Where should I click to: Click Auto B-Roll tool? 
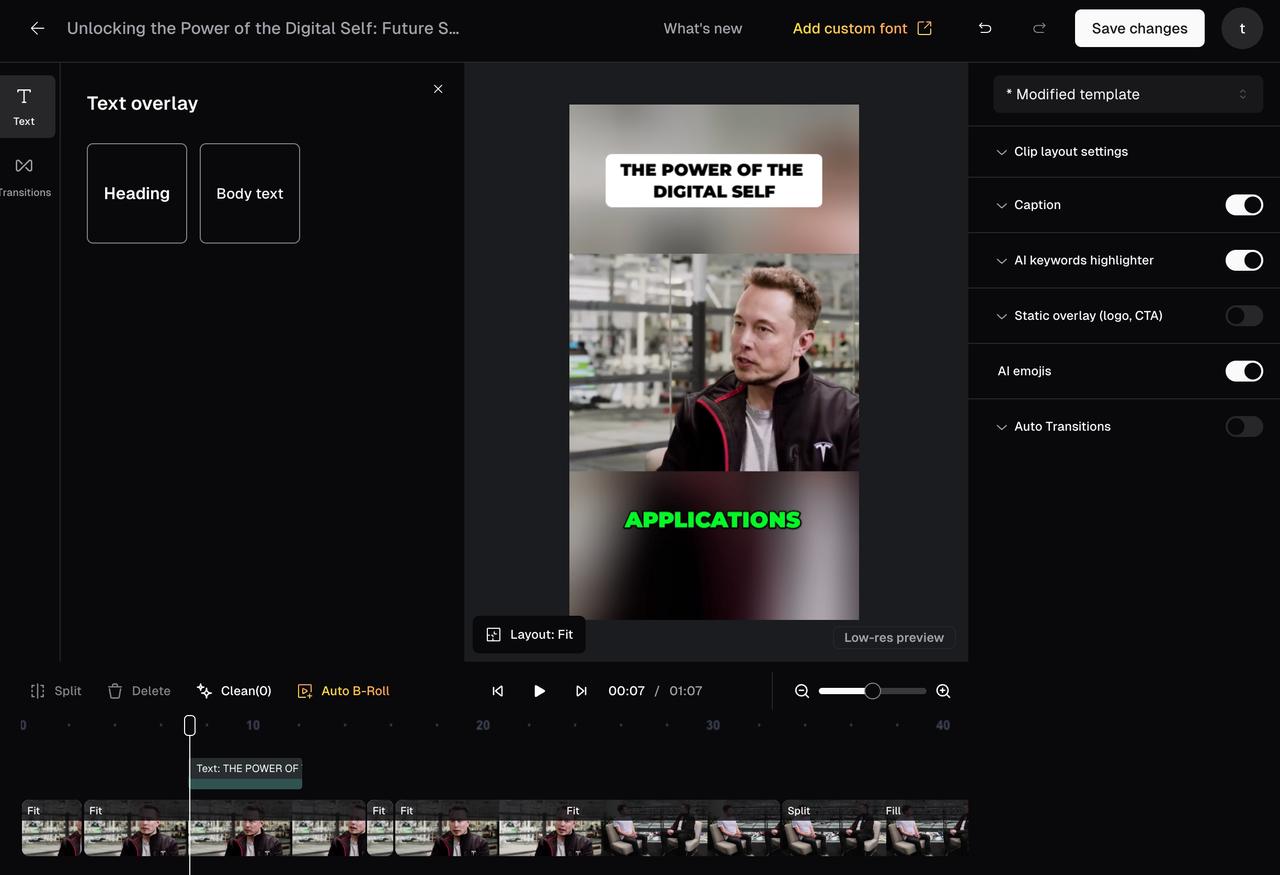click(x=343, y=691)
